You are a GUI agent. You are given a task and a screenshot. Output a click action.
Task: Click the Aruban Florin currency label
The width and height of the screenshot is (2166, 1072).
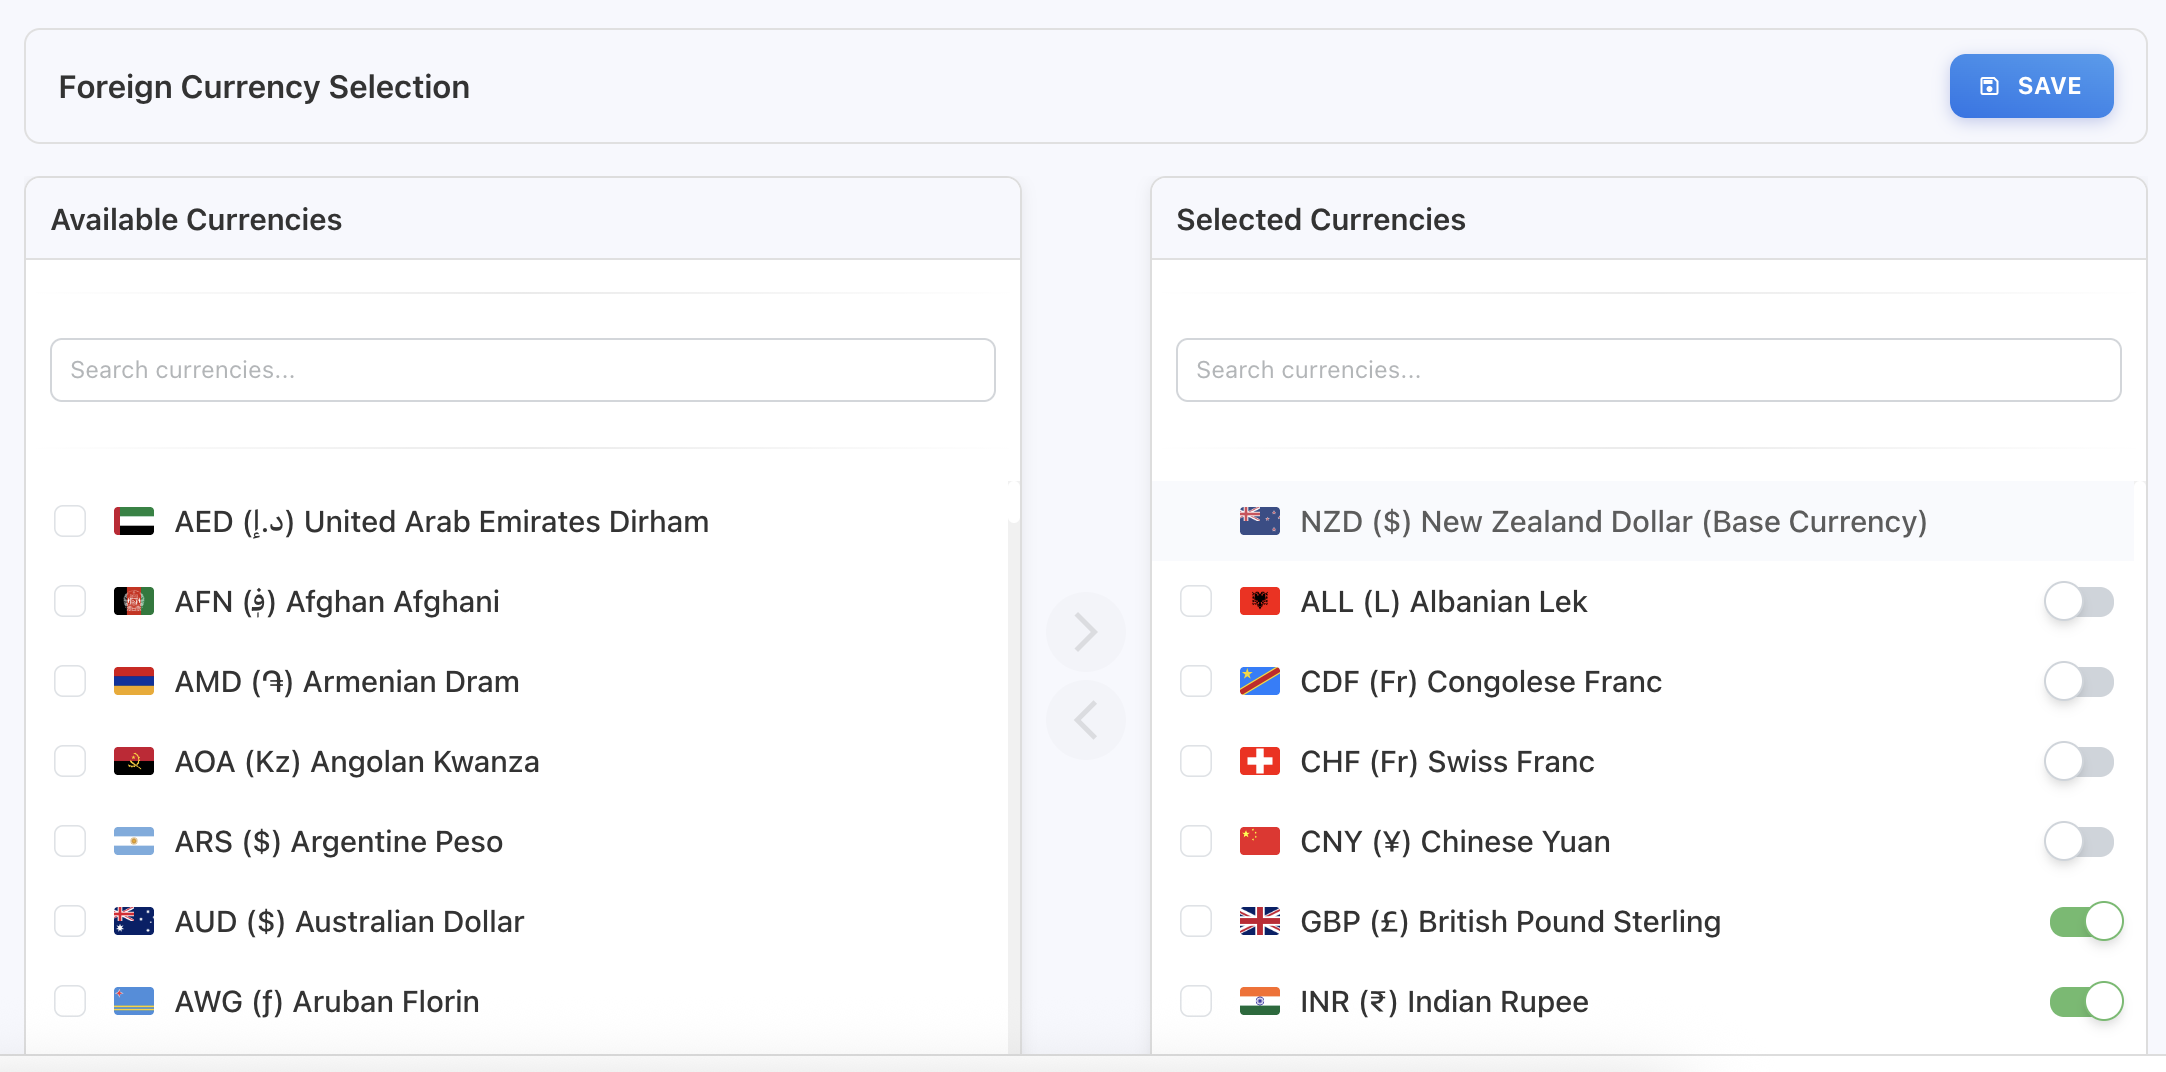326,1002
